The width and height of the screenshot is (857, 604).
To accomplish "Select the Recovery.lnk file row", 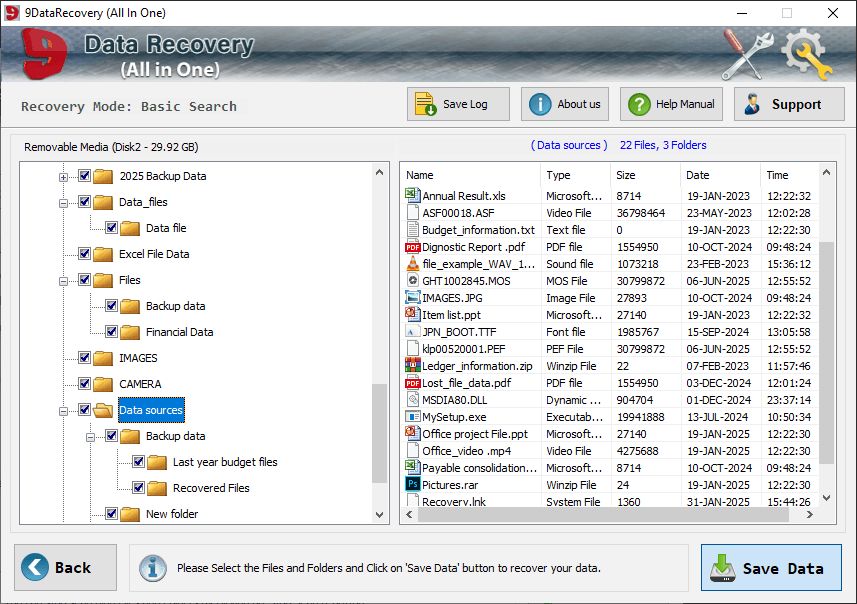I will [x=609, y=501].
